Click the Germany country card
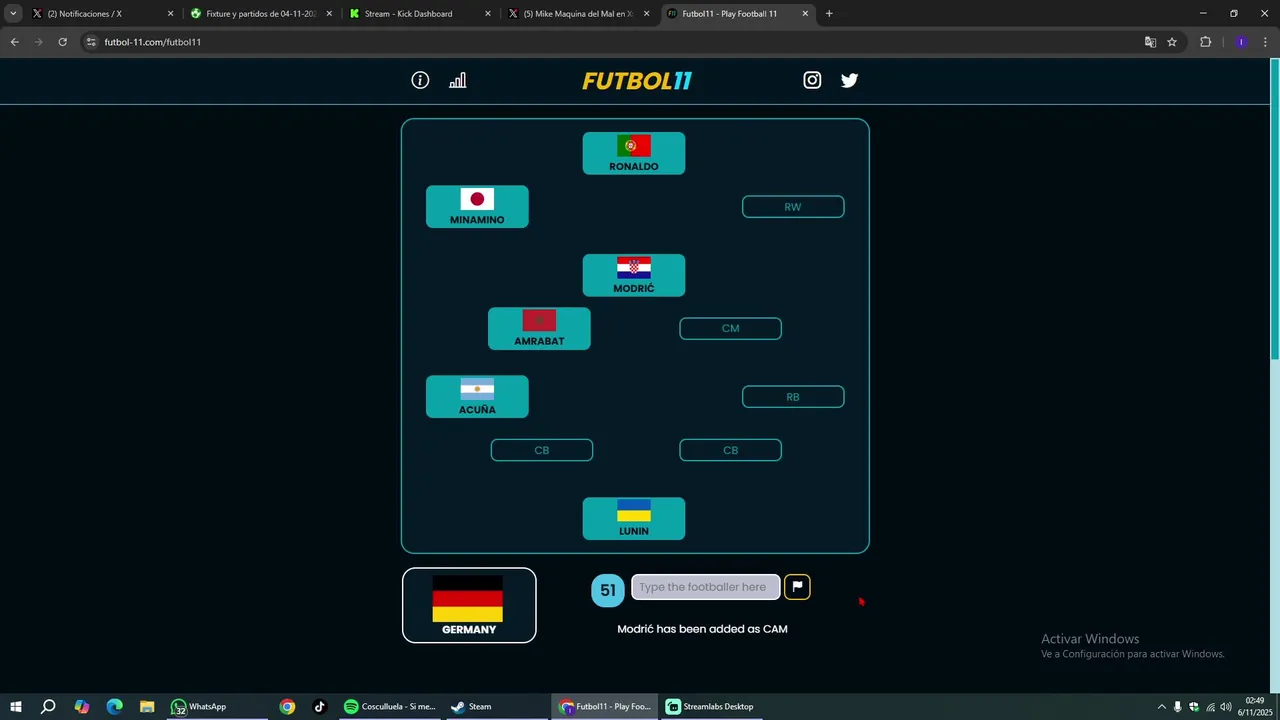This screenshot has width=1280, height=720. pyautogui.click(x=469, y=605)
